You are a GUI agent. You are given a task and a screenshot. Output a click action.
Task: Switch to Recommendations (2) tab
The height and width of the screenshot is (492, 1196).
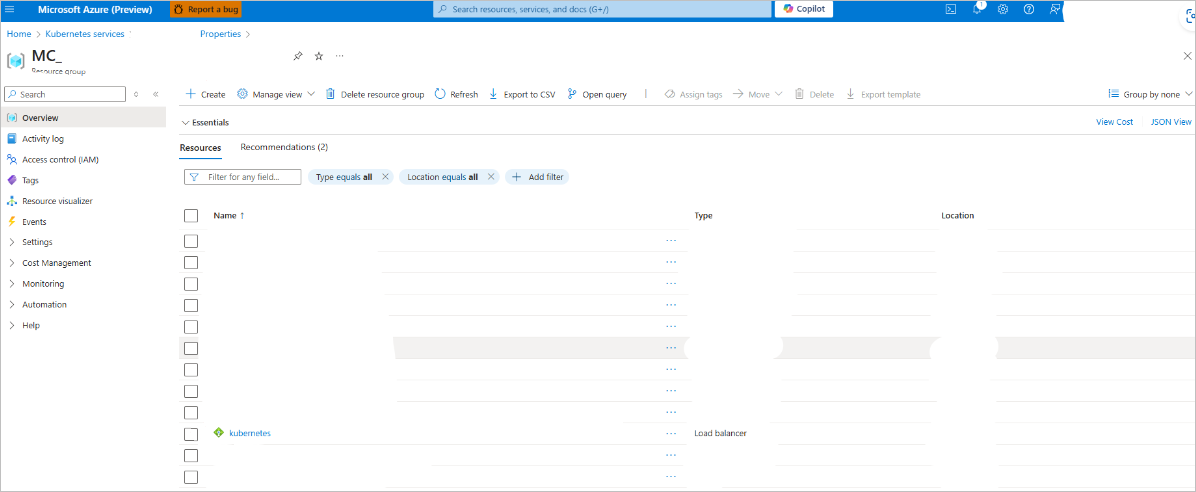pyautogui.click(x=284, y=146)
